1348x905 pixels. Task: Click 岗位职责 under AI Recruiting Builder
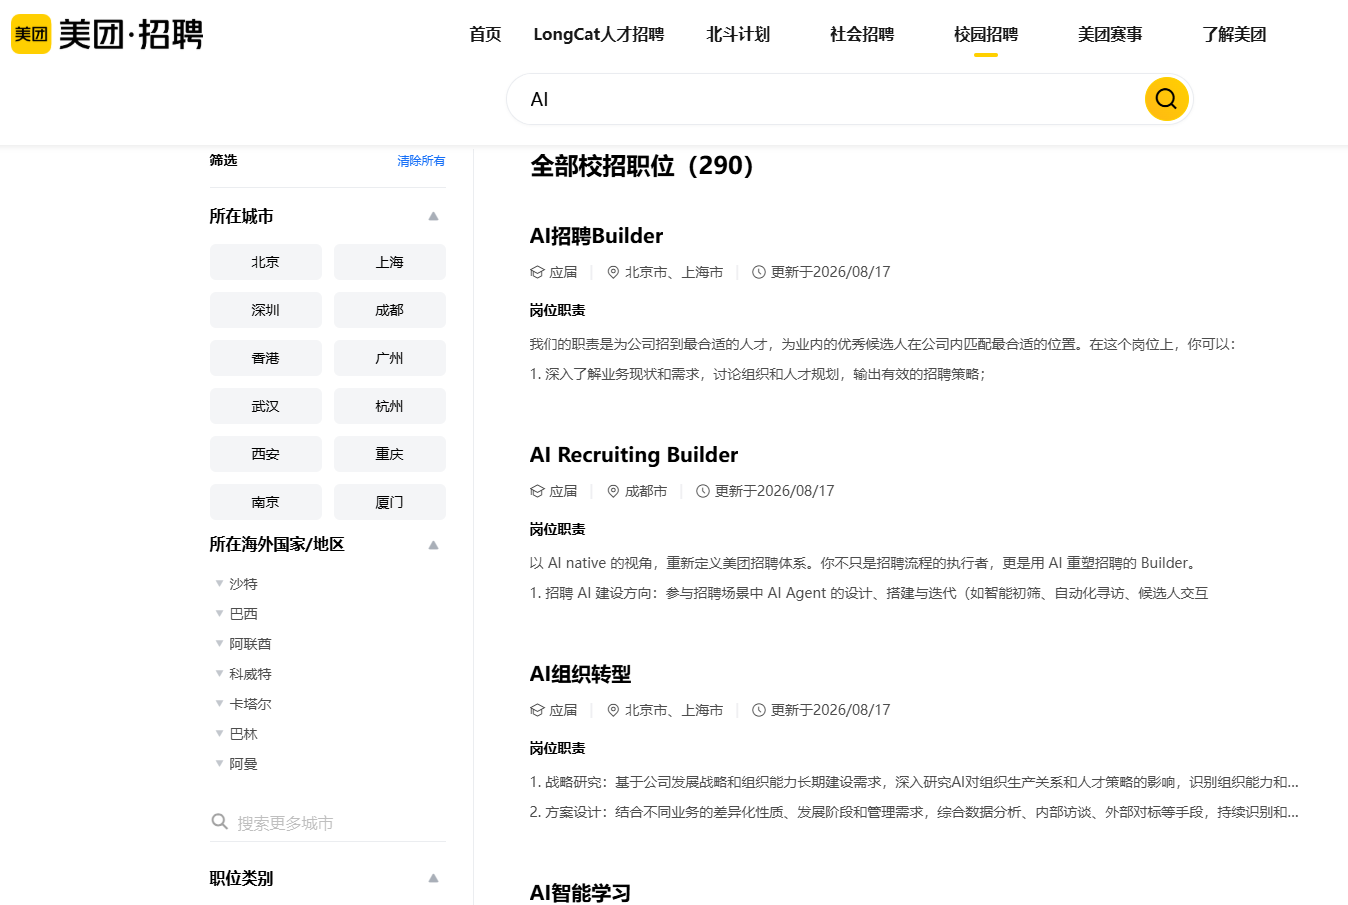[557, 529]
